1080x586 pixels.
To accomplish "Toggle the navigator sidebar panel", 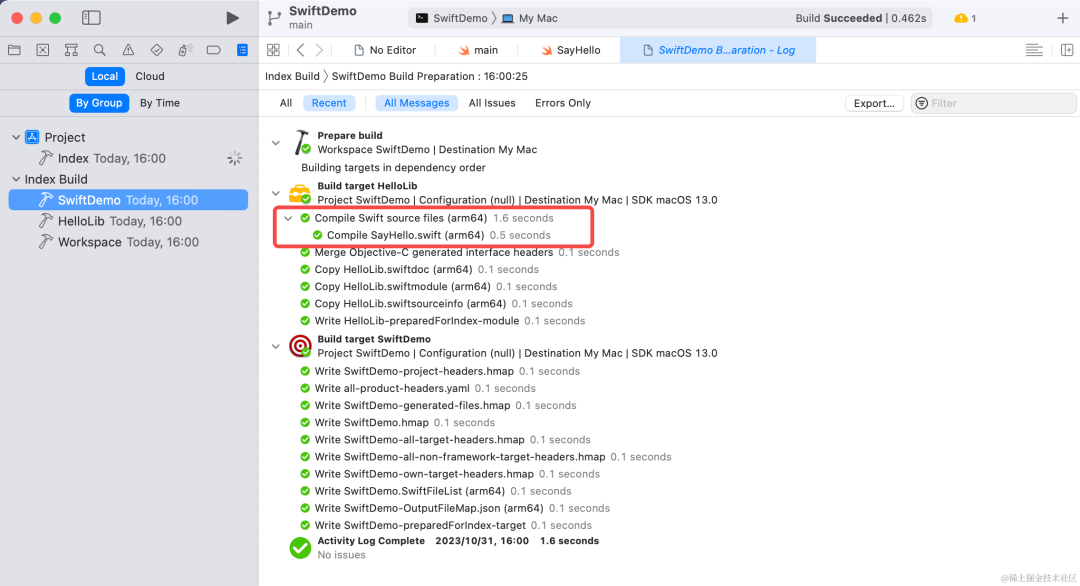I will pos(91,18).
